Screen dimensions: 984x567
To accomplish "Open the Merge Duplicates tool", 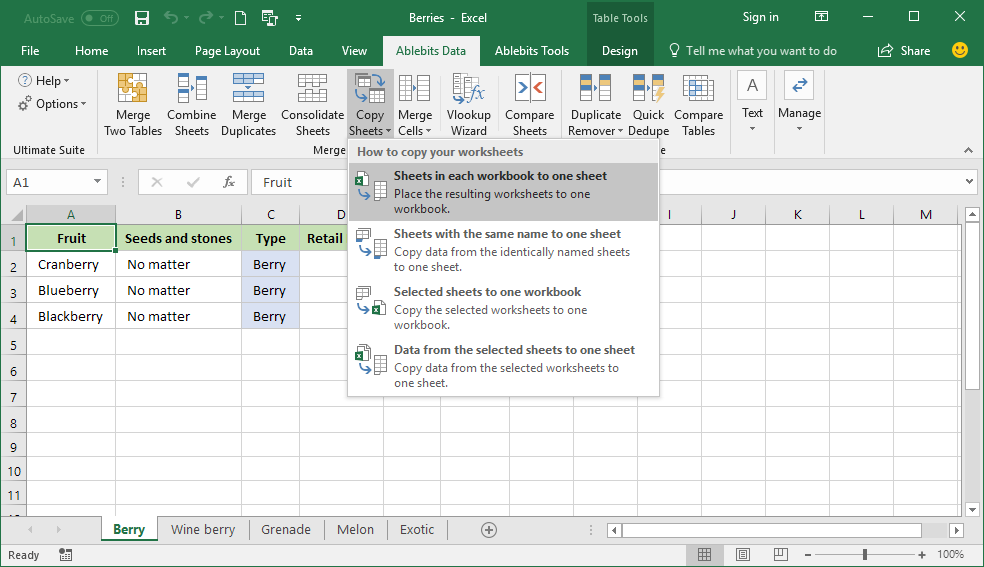I will (249, 105).
